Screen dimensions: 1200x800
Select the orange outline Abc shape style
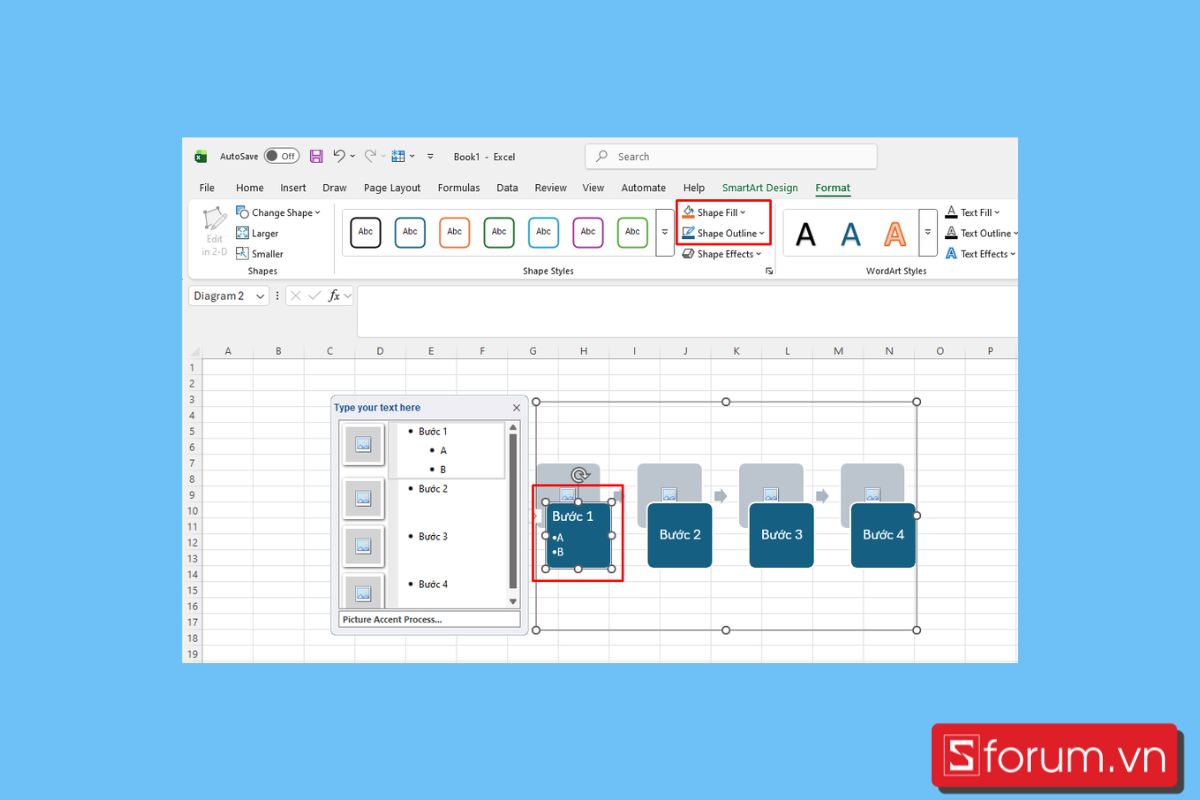tap(454, 232)
